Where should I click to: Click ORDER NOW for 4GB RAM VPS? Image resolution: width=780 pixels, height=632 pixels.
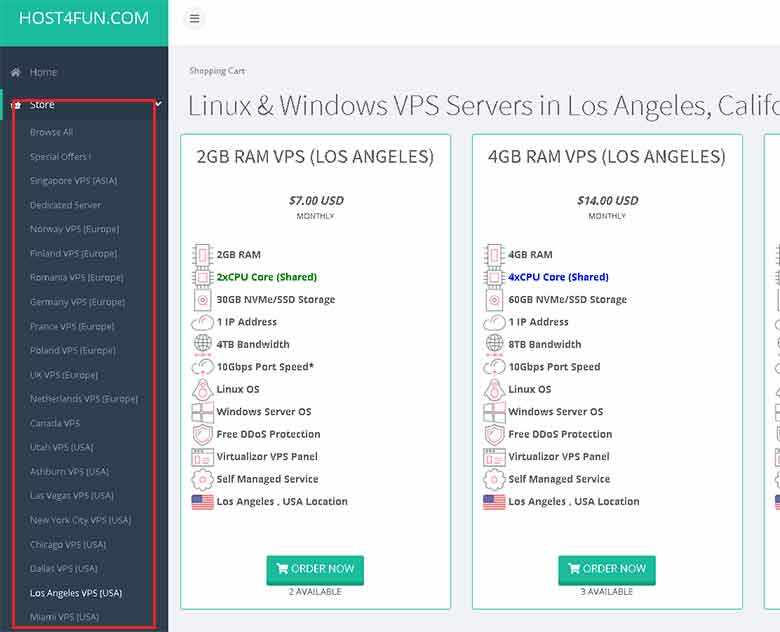click(x=607, y=569)
